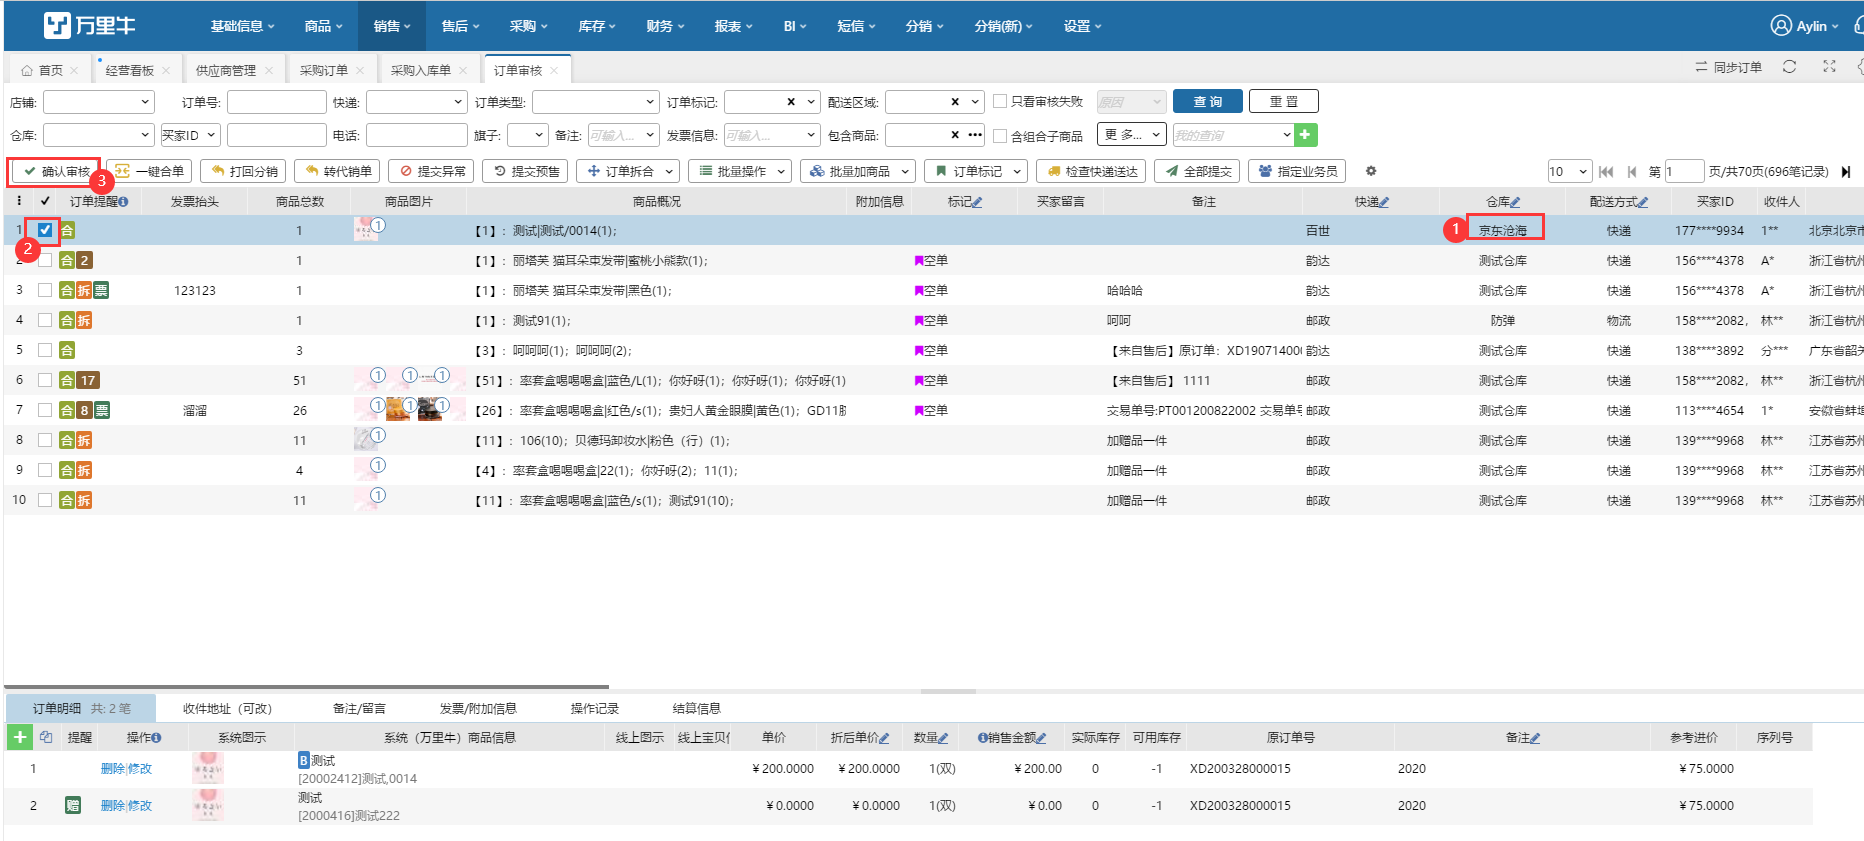
Task: Click the info icon next to 操作 header
Action: (x=156, y=738)
